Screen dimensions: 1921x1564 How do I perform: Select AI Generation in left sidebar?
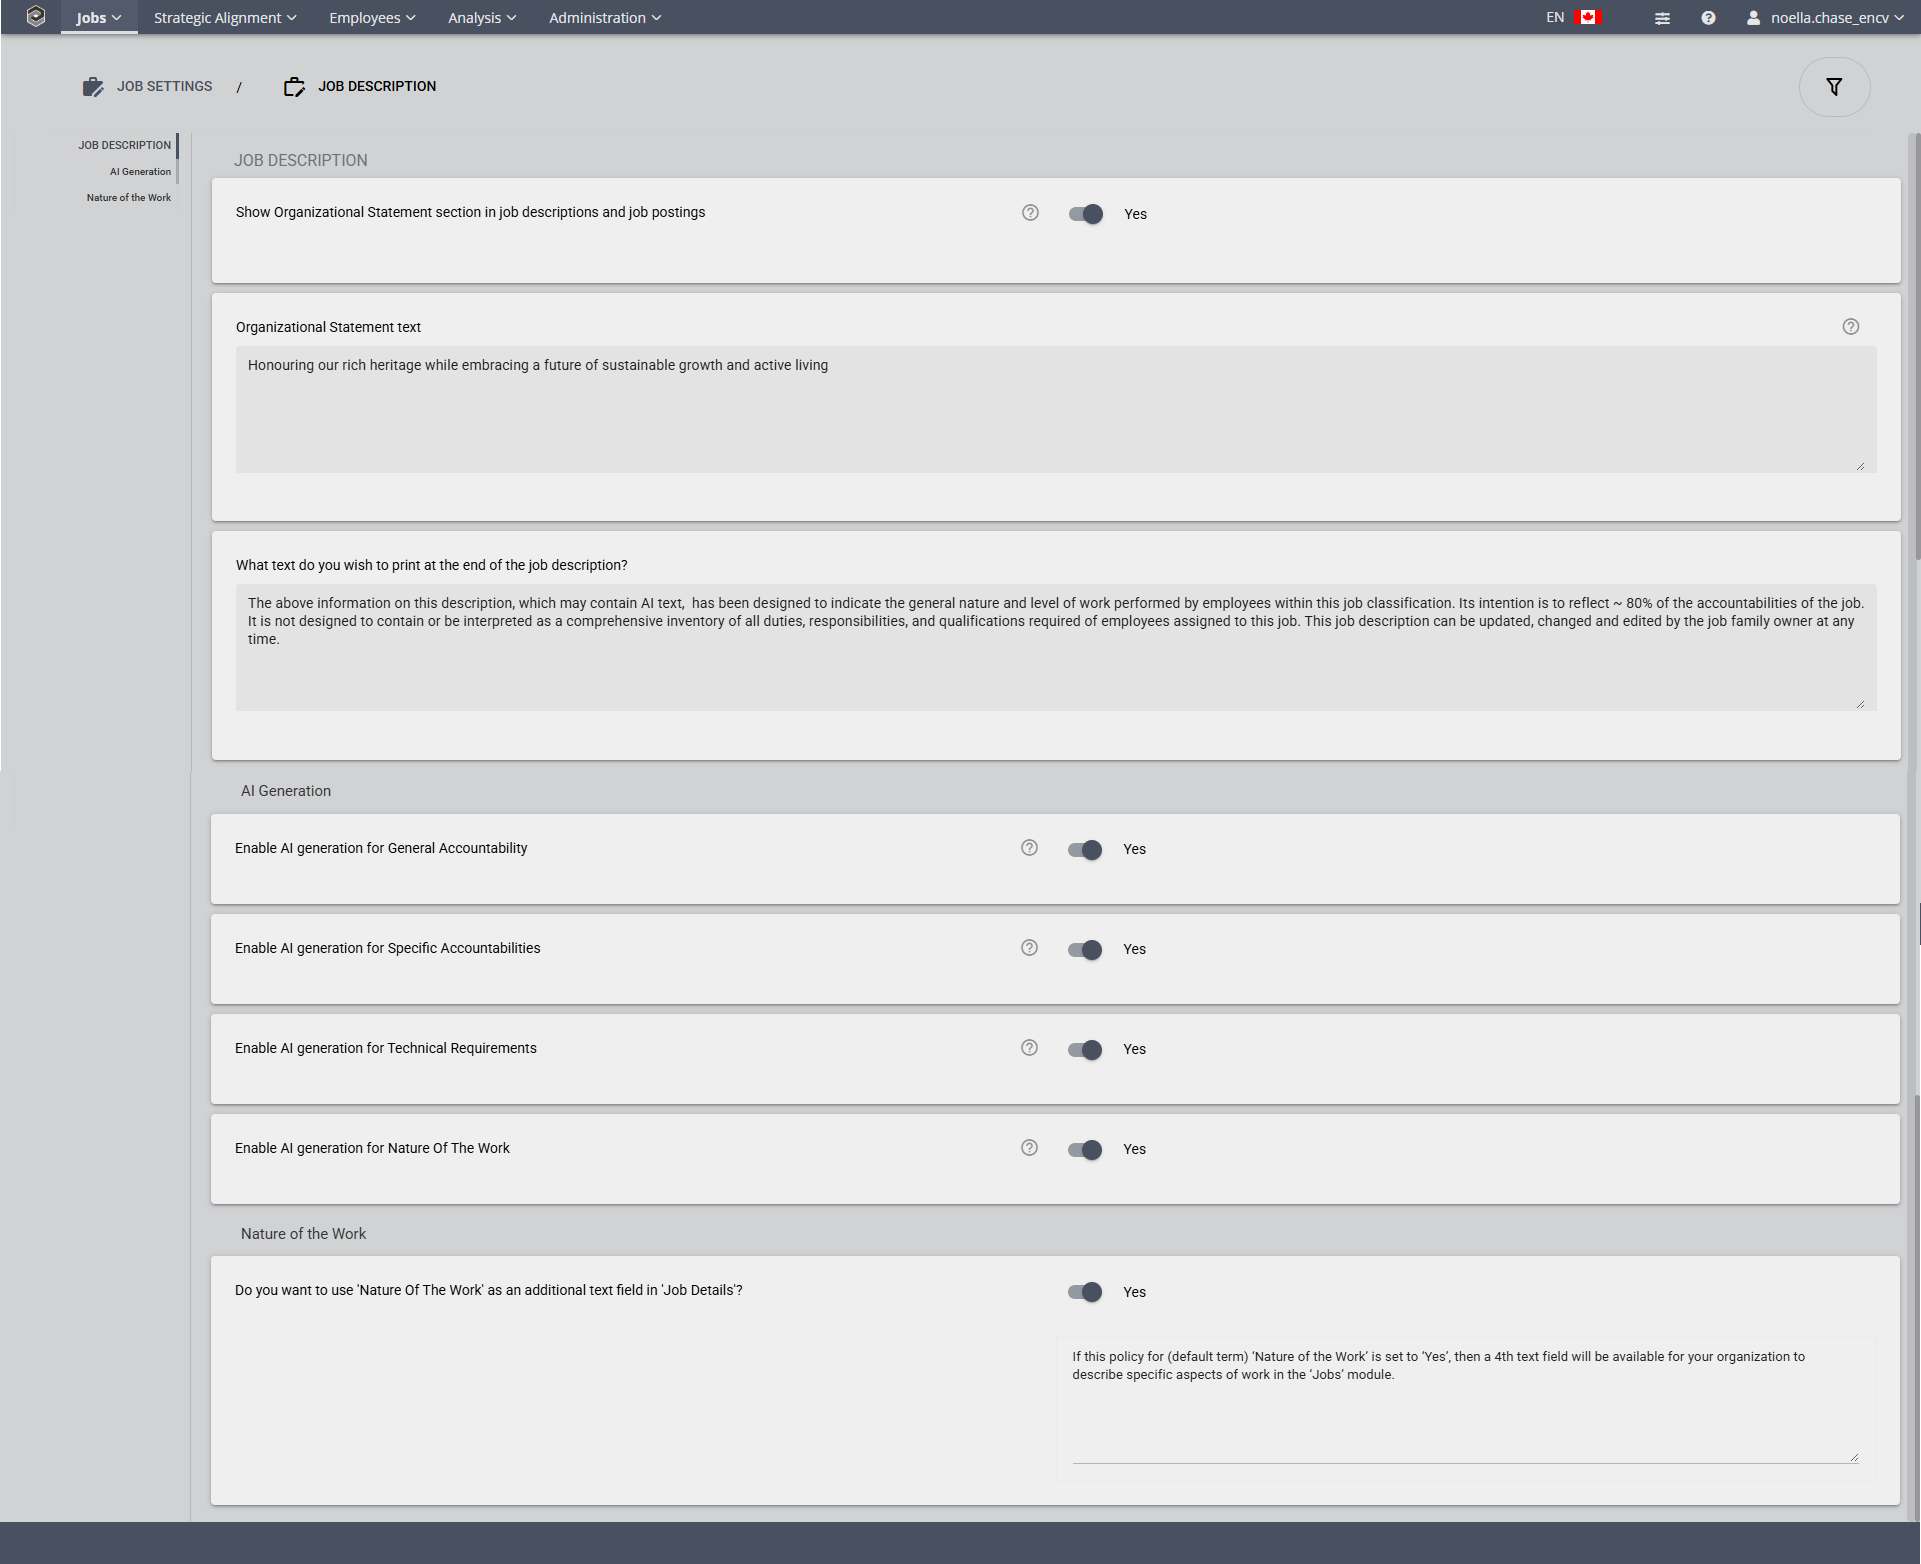141,171
